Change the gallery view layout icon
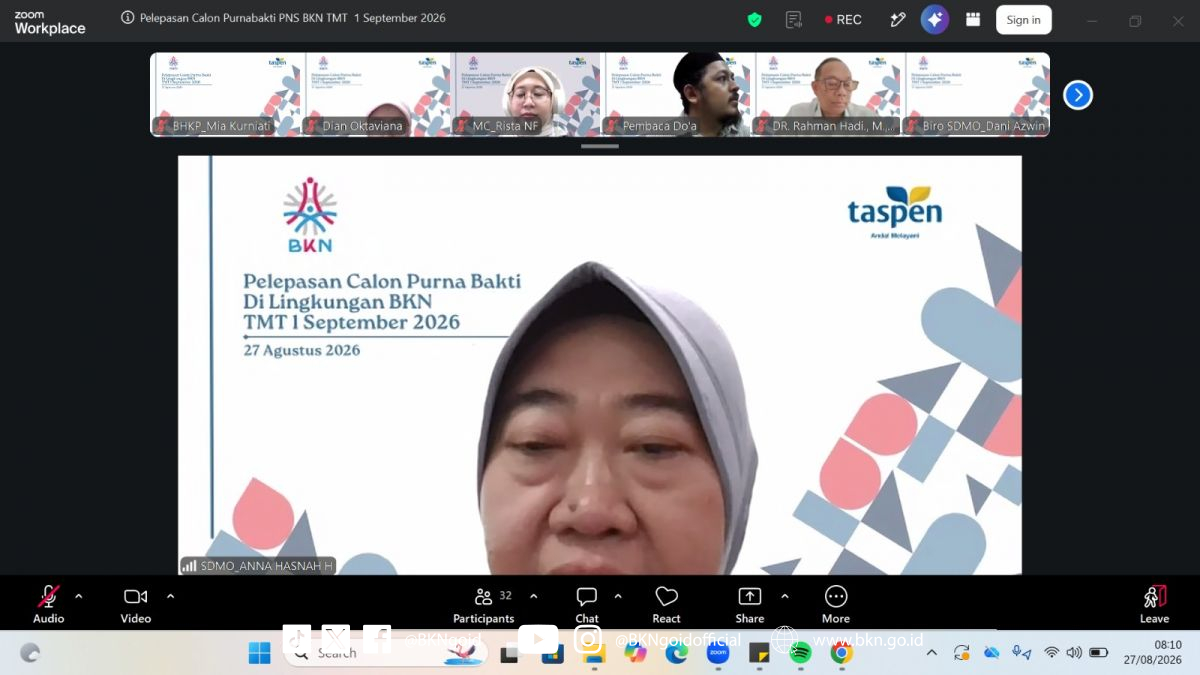 [x=972, y=19]
